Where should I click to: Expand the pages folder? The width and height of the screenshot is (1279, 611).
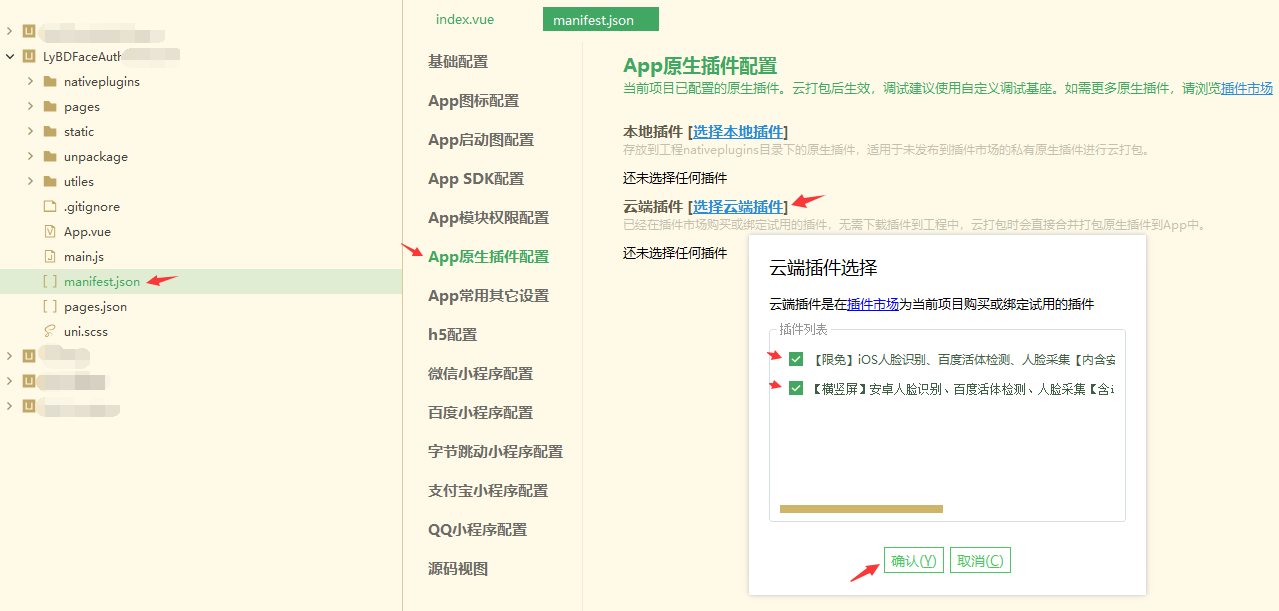click(x=28, y=106)
